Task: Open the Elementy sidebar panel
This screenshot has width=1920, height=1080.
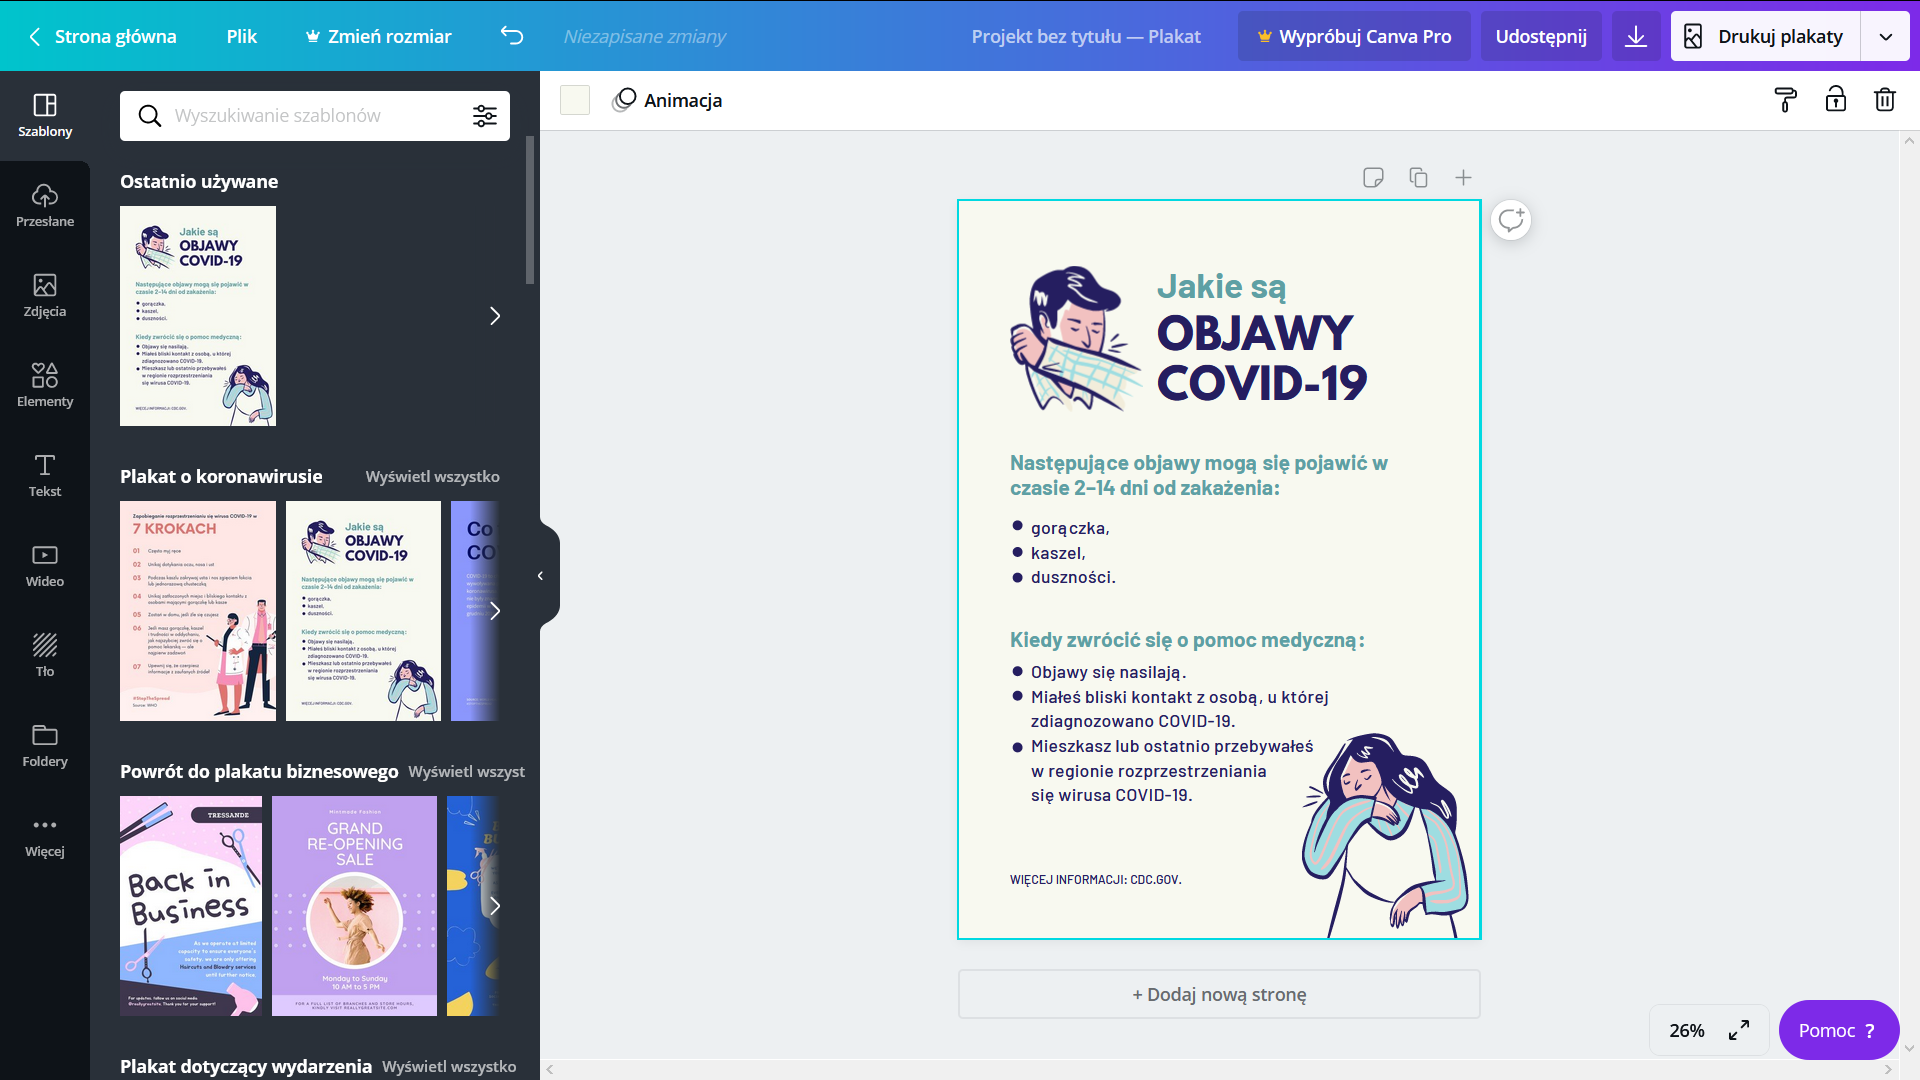Action: (x=45, y=385)
